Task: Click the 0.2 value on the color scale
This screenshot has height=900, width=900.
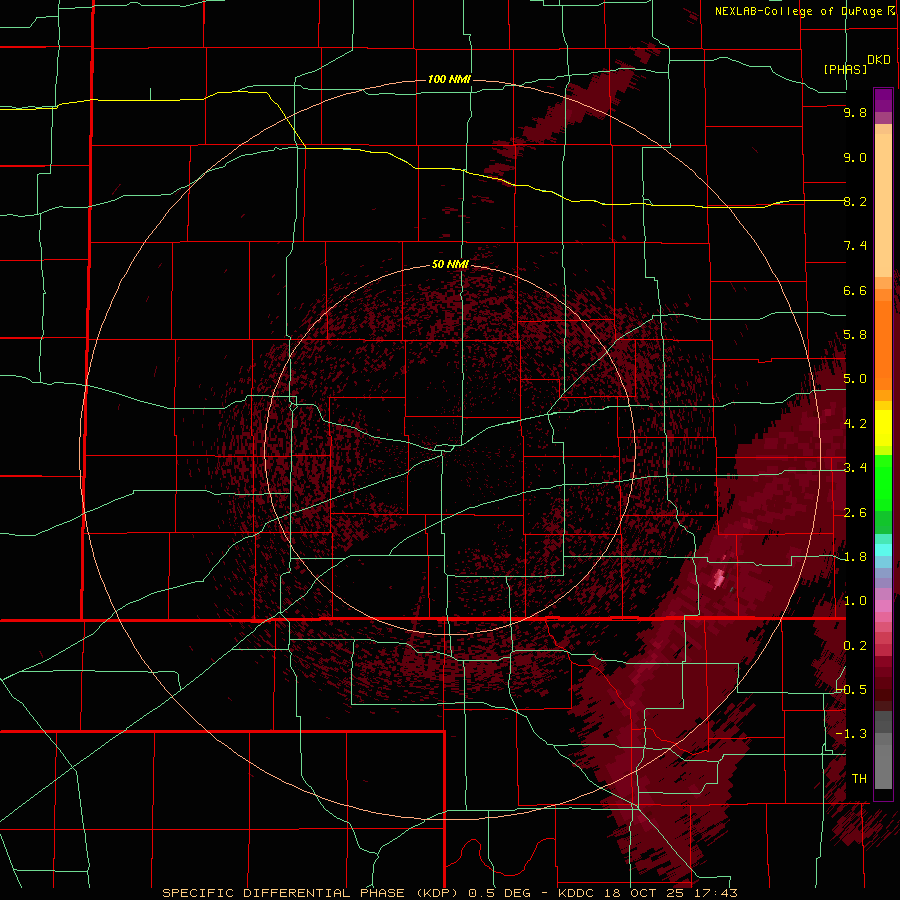Action: click(x=855, y=646)
